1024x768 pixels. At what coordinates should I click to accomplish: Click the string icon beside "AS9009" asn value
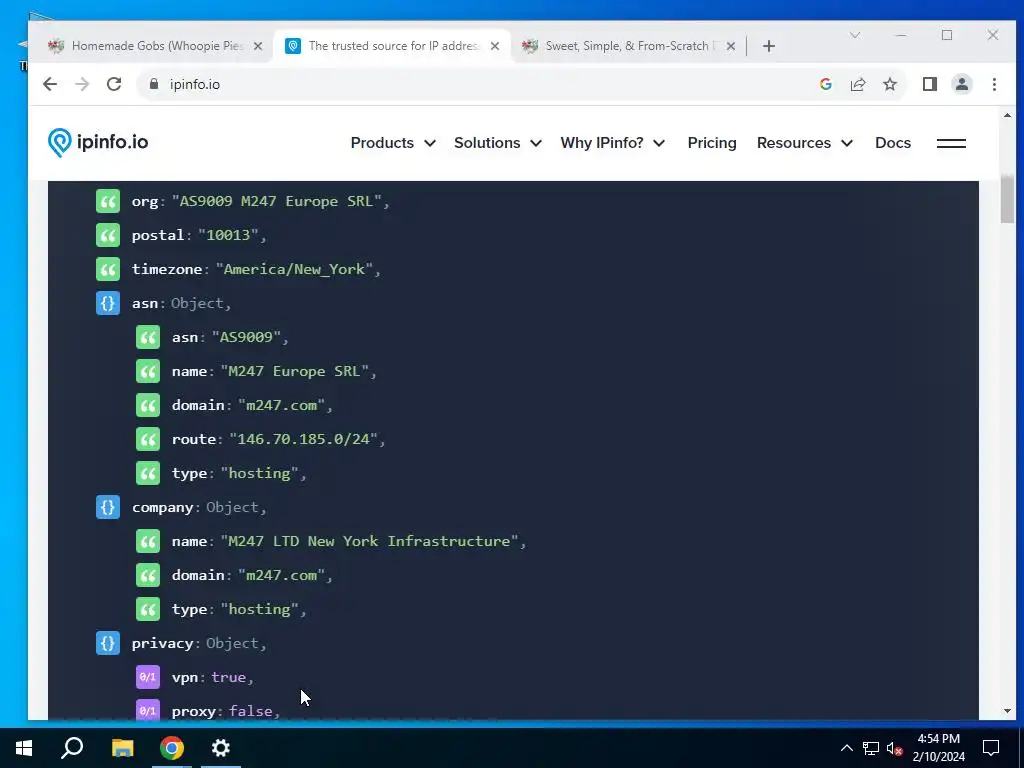(148, 337)
